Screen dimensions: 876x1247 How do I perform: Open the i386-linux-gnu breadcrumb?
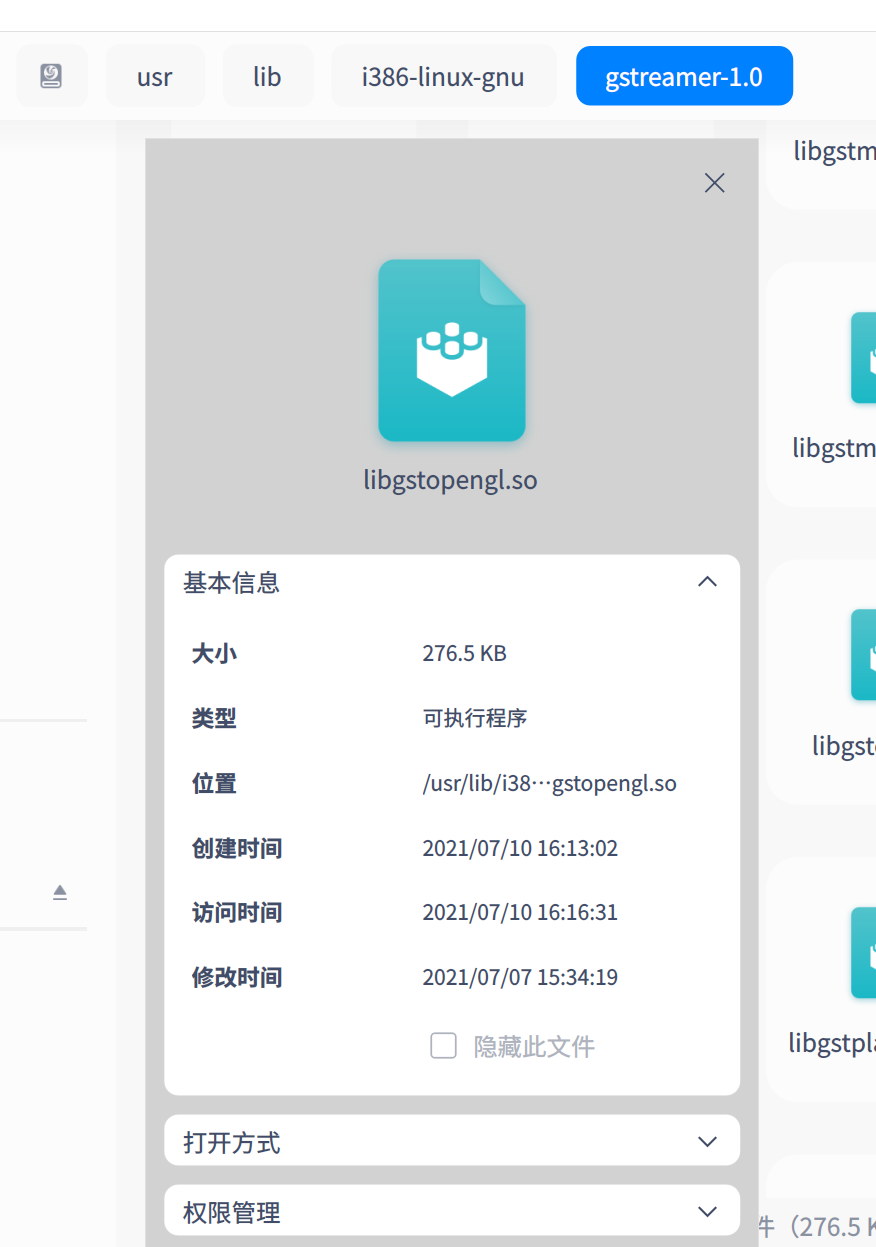(443, 76)
